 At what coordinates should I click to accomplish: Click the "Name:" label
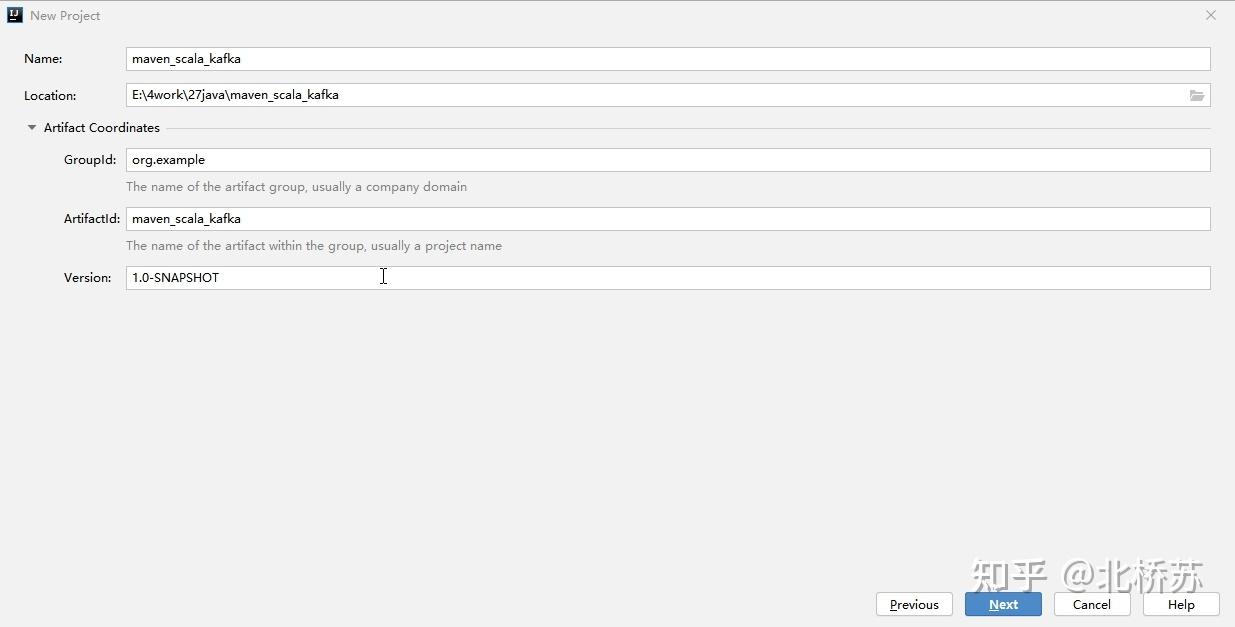pyautogui.click(x=43, y=59)
